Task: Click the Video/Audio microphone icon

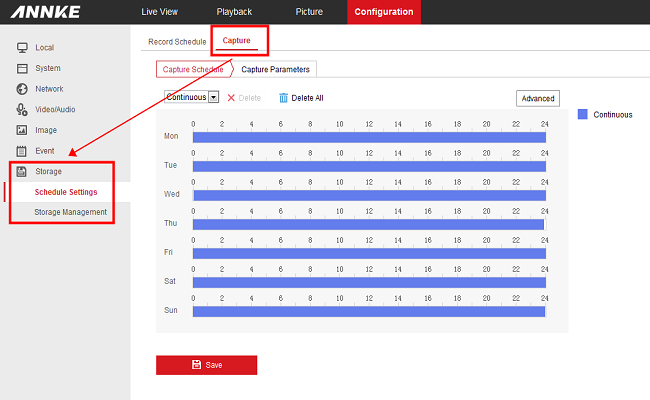Action: (22, 109)
